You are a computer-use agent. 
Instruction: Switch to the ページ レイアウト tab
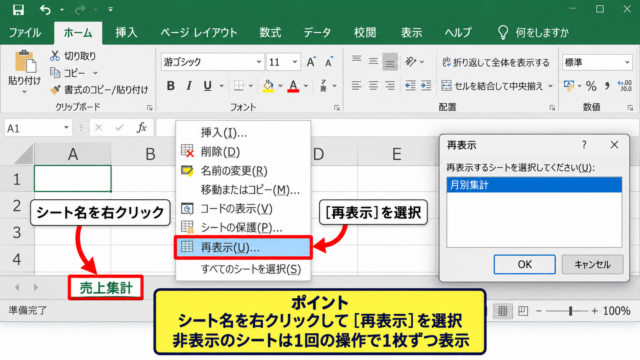[x=199, y=33]
